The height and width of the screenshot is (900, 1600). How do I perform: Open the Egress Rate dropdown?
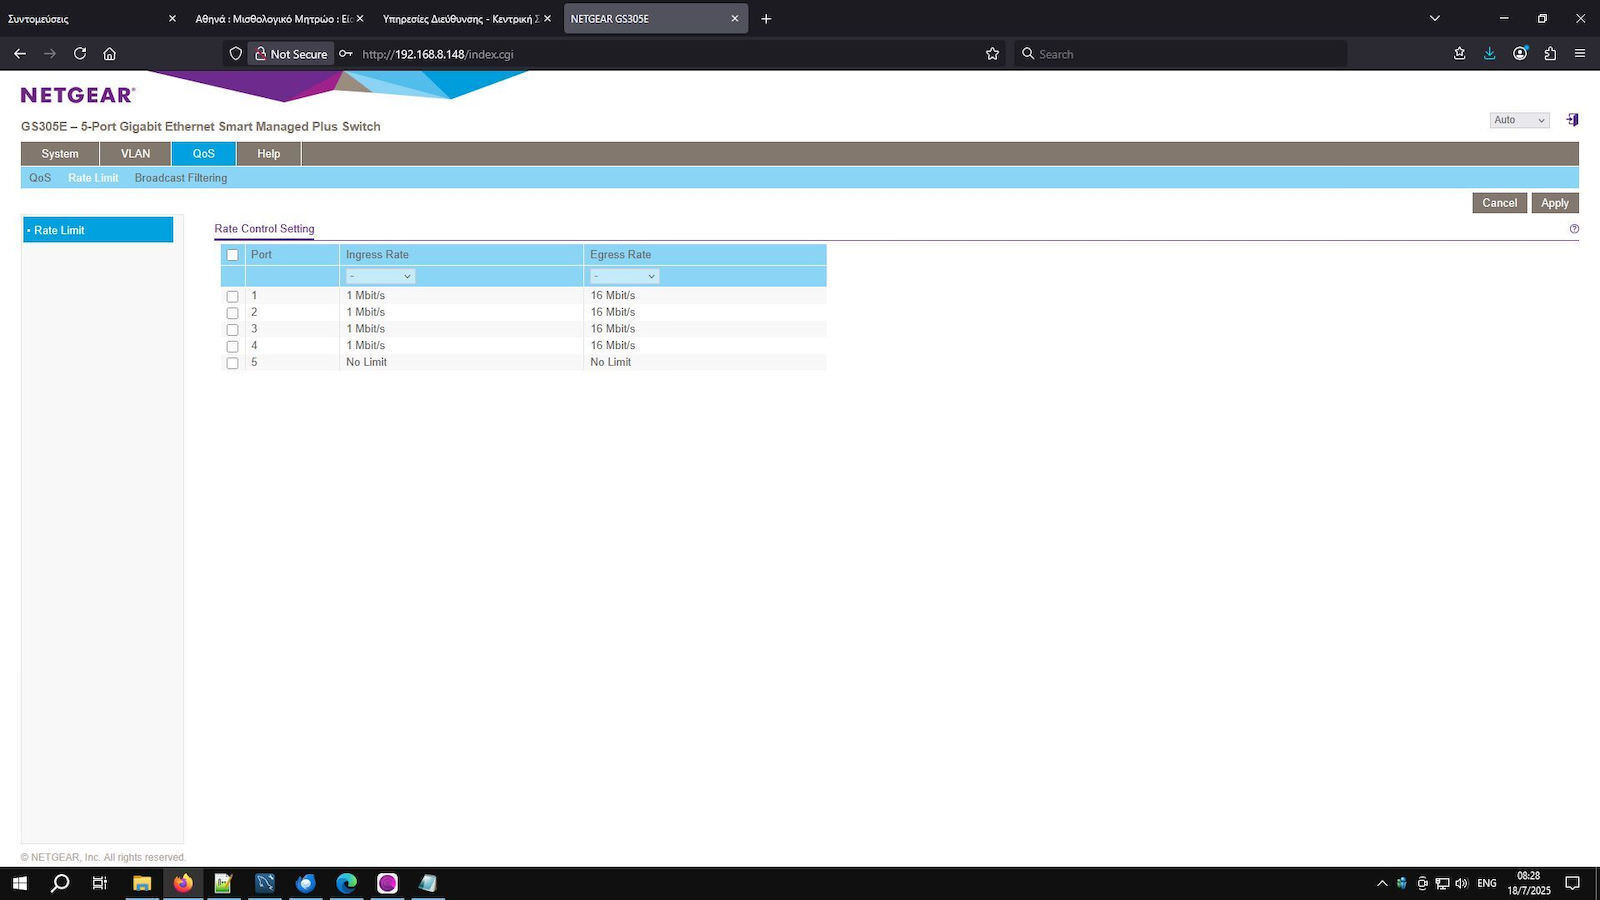pos(624,276)
